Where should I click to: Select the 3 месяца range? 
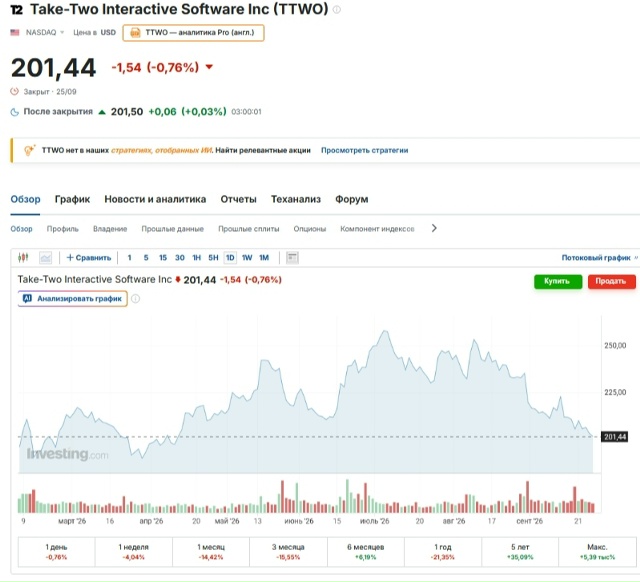(x=288, y=552)
